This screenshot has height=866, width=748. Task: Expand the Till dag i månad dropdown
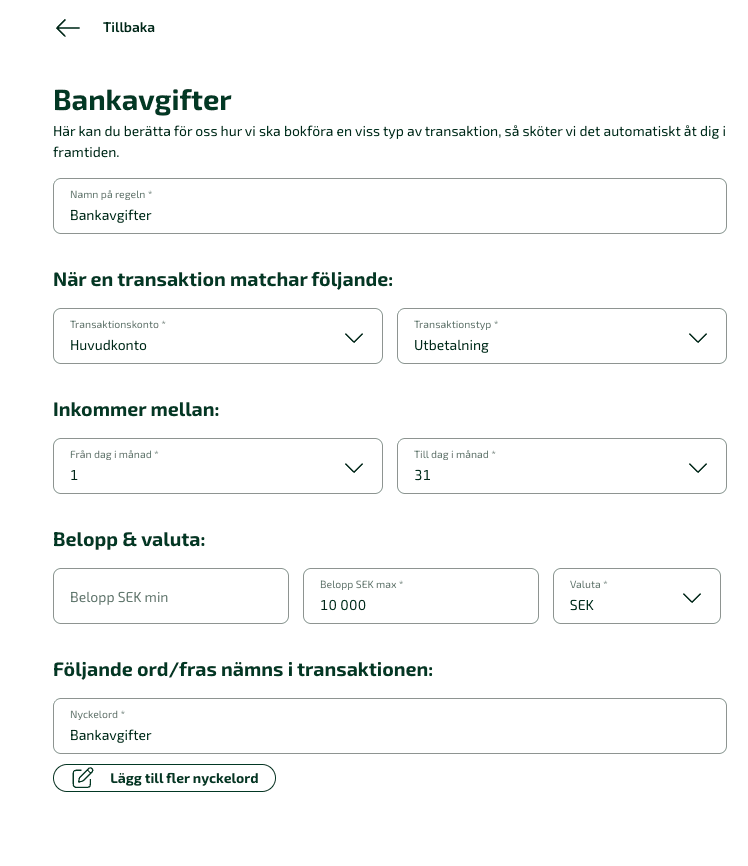[x=562, y=466]
